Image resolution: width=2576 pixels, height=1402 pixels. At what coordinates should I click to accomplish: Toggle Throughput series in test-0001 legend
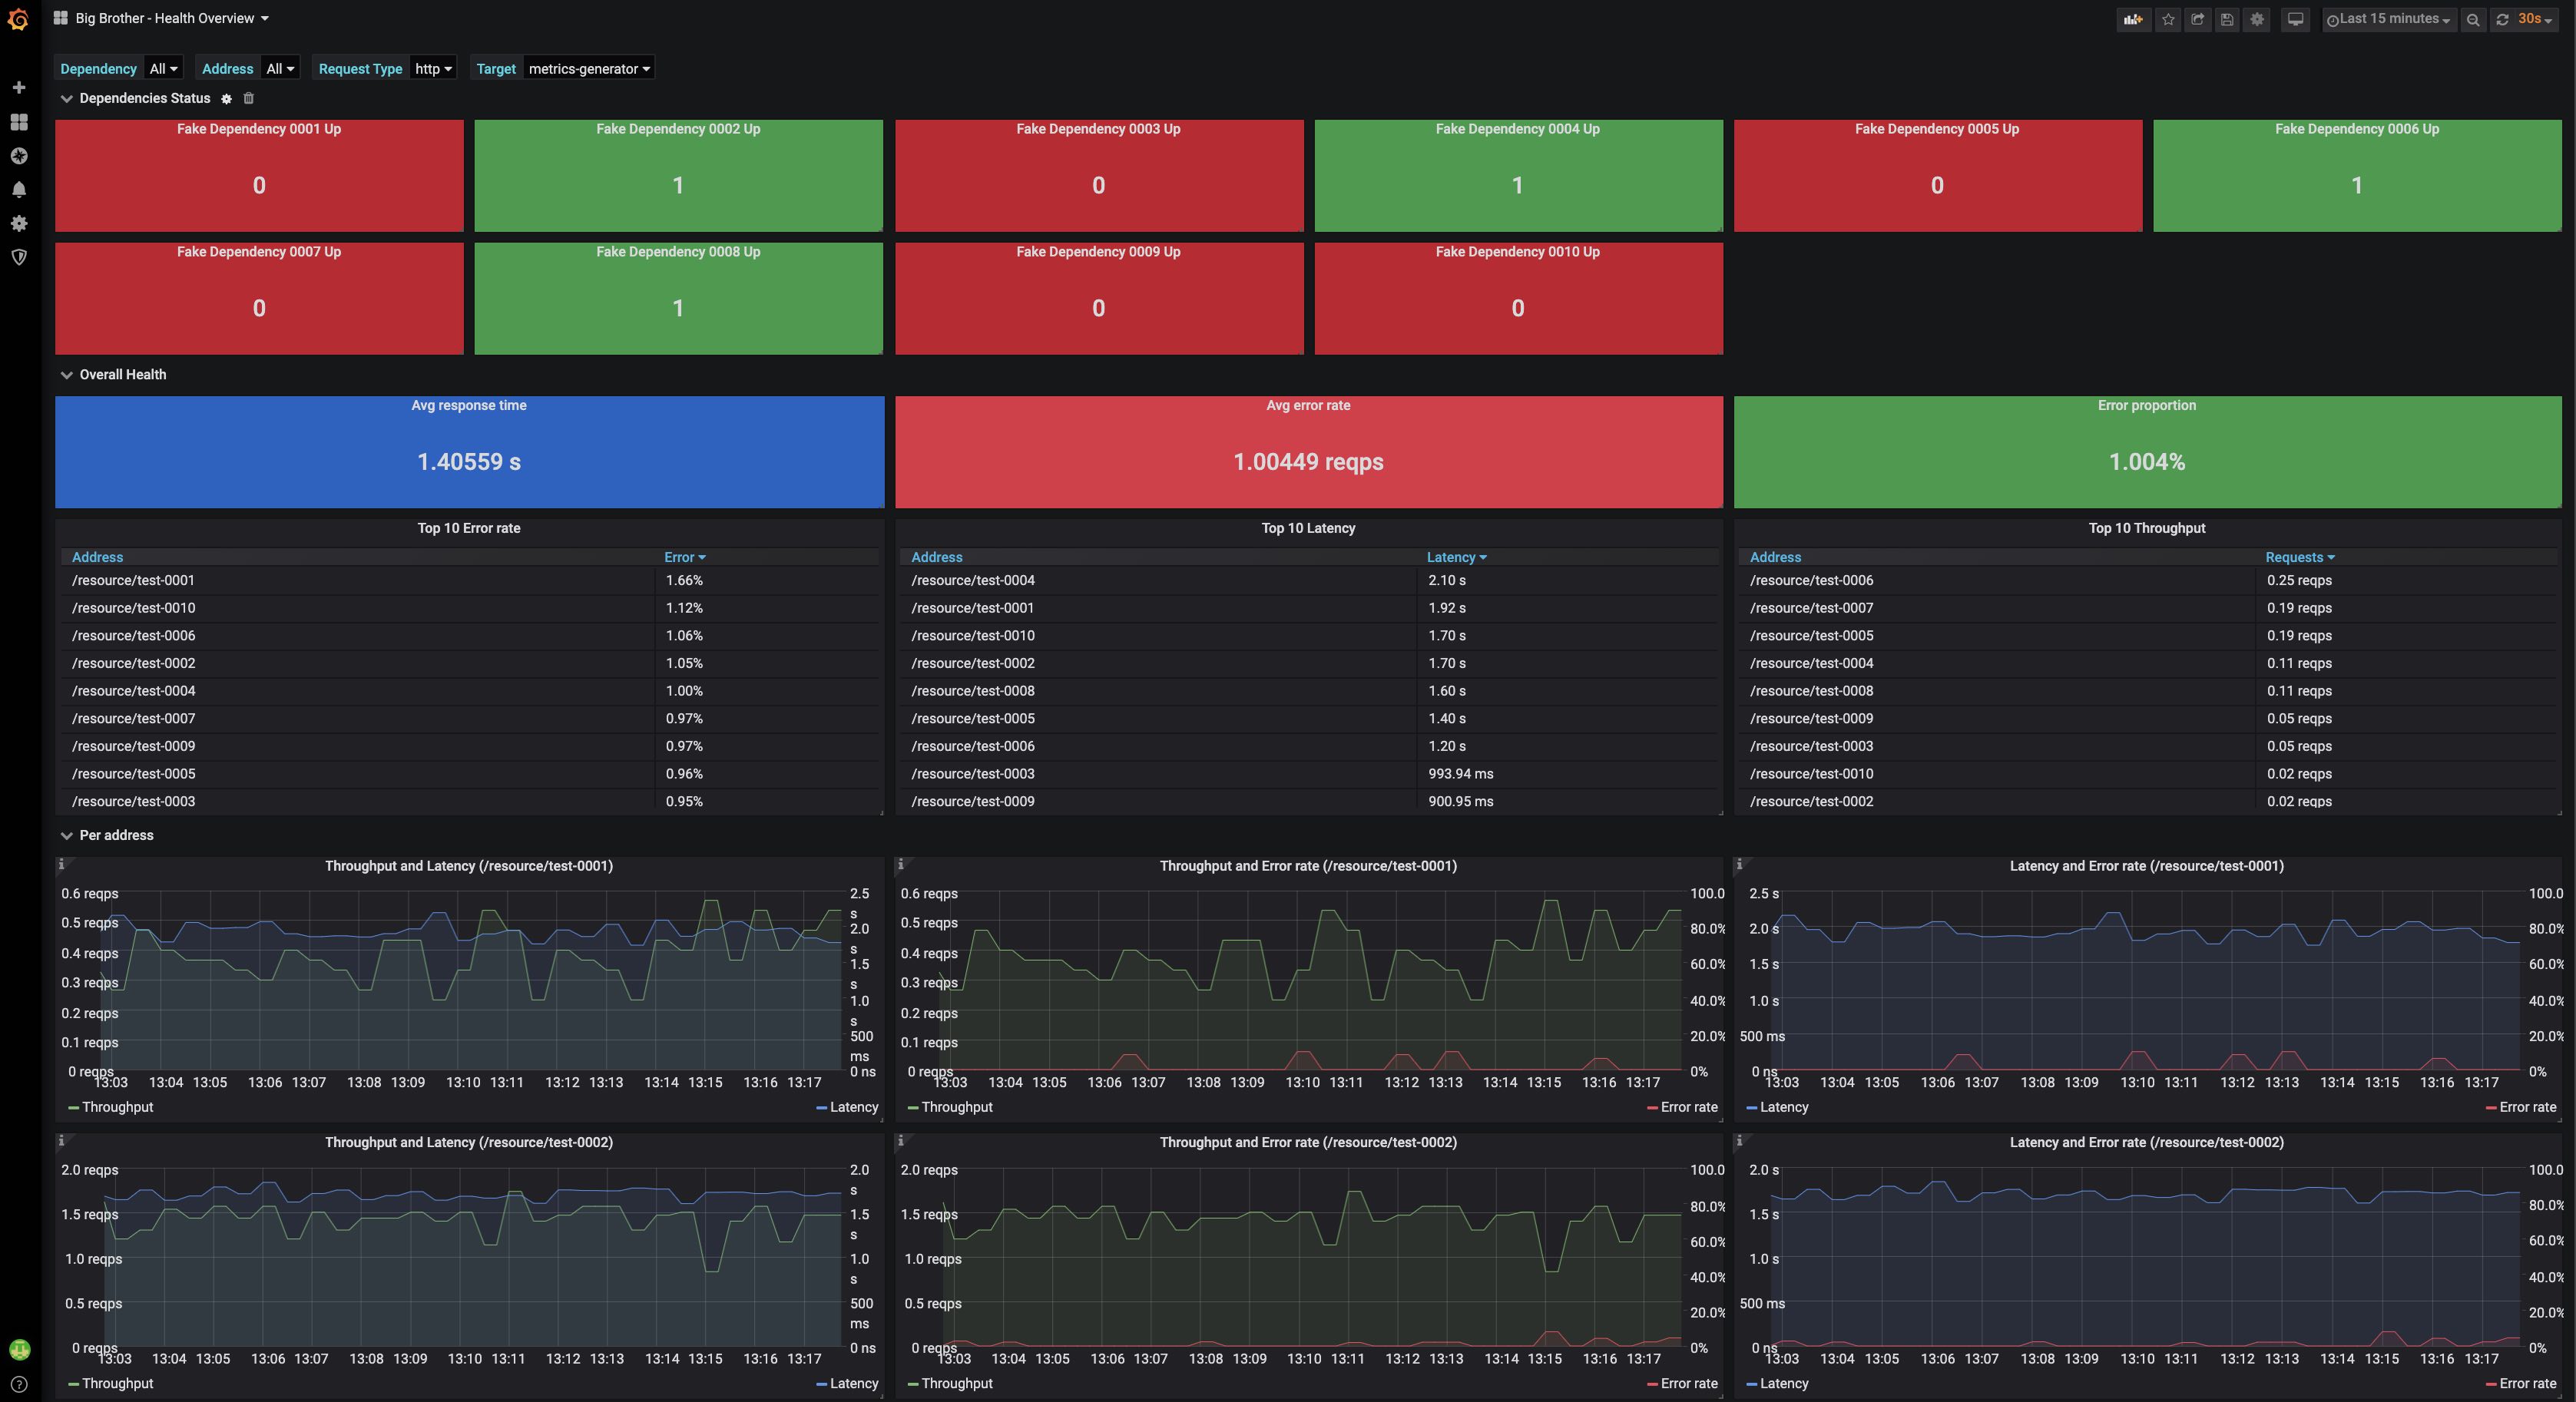(117, 1107)
